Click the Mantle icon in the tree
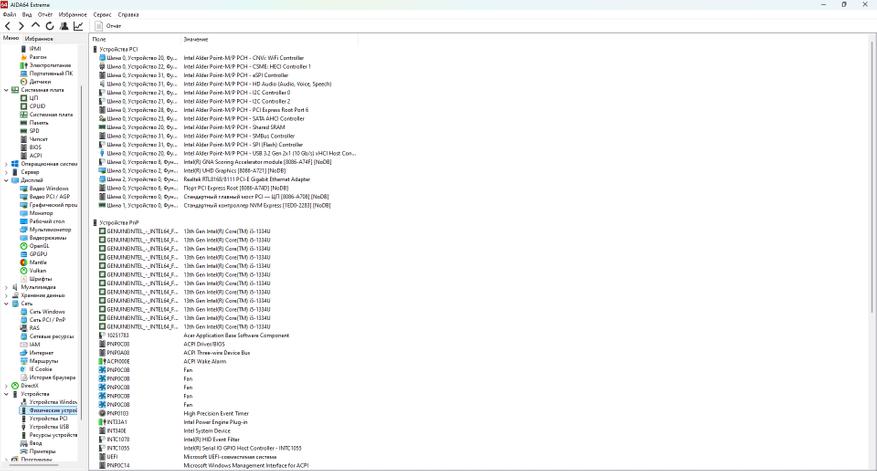The height and width of the screenshot is (471, 877). (23, 262)
